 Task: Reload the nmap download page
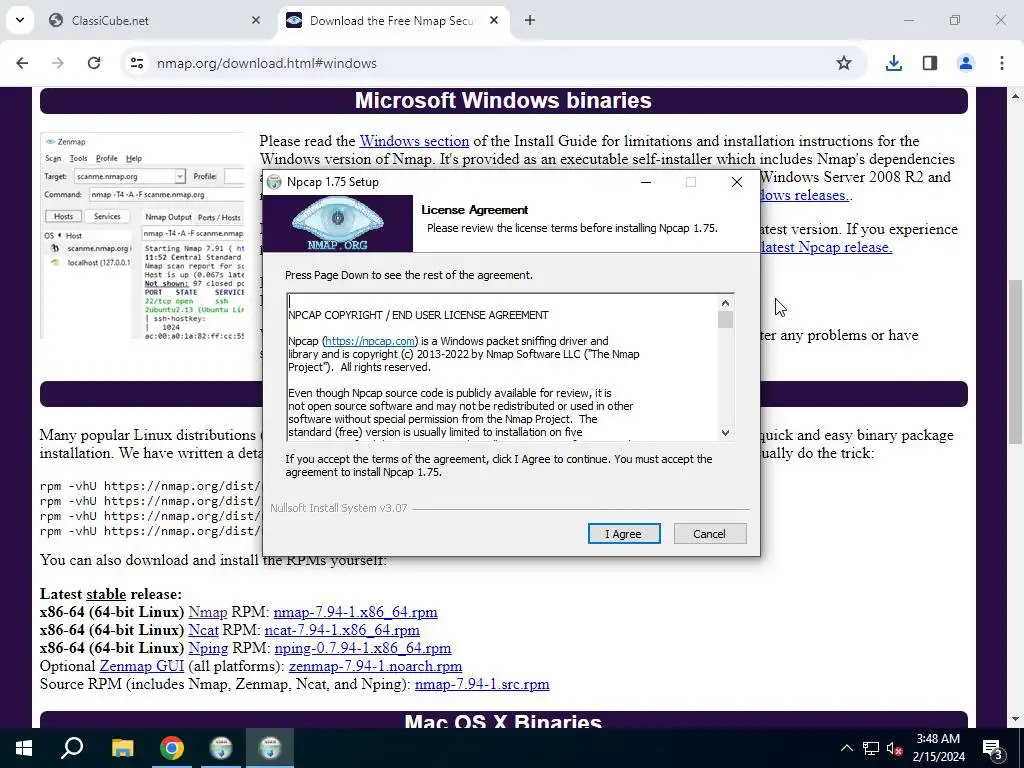point(94,63)
